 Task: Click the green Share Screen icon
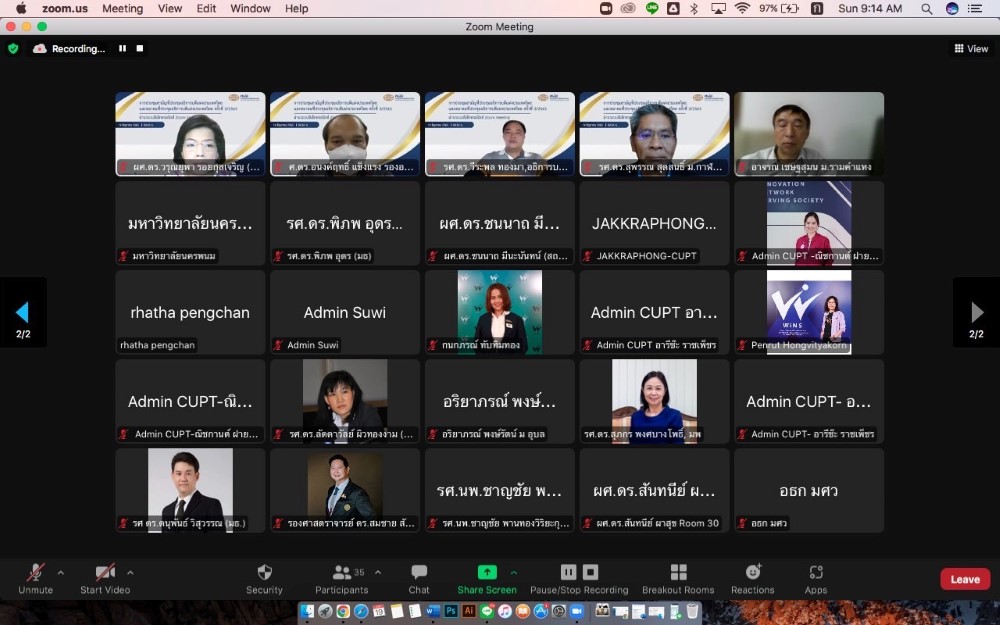[487, 573]
